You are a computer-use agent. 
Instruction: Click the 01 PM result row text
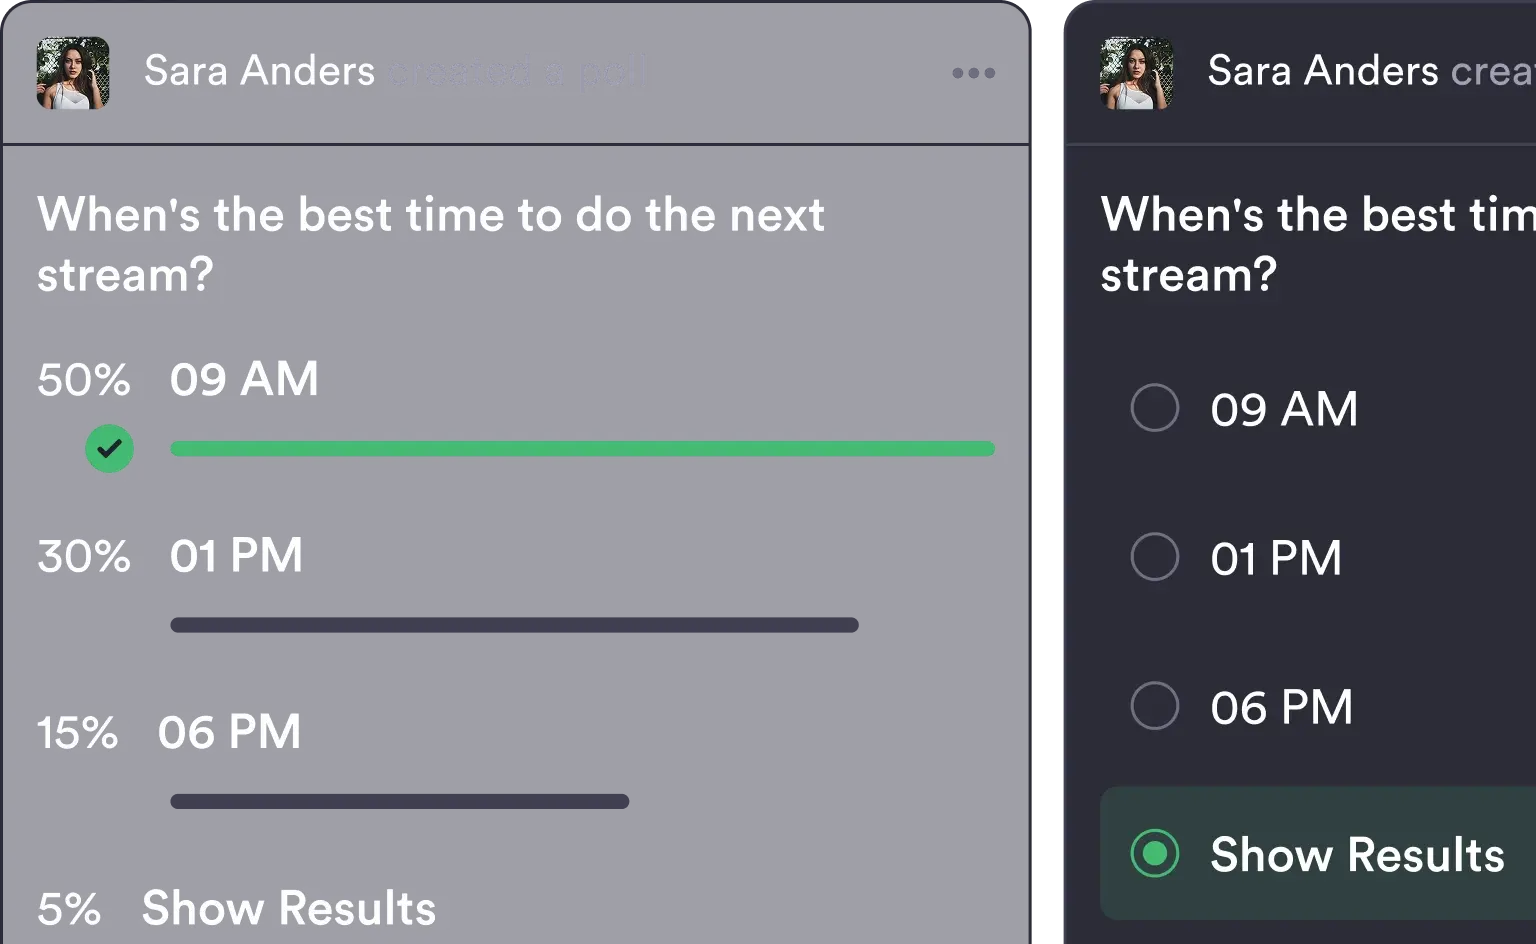pos(236,556)
